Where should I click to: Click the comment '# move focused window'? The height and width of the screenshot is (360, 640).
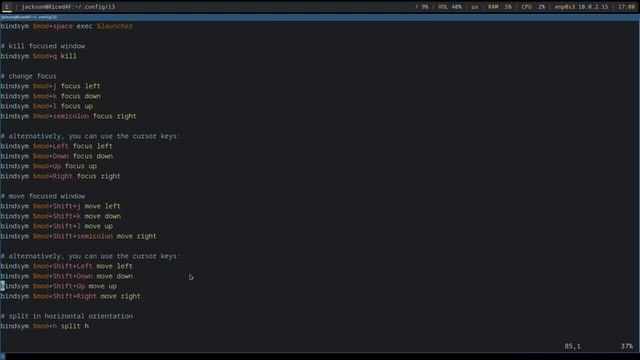click(43, 196)
